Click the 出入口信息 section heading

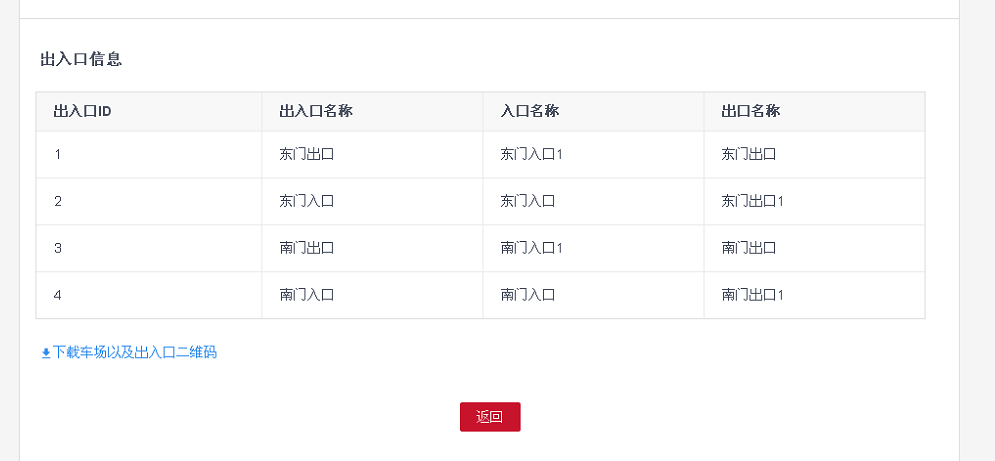click(81, 60)
